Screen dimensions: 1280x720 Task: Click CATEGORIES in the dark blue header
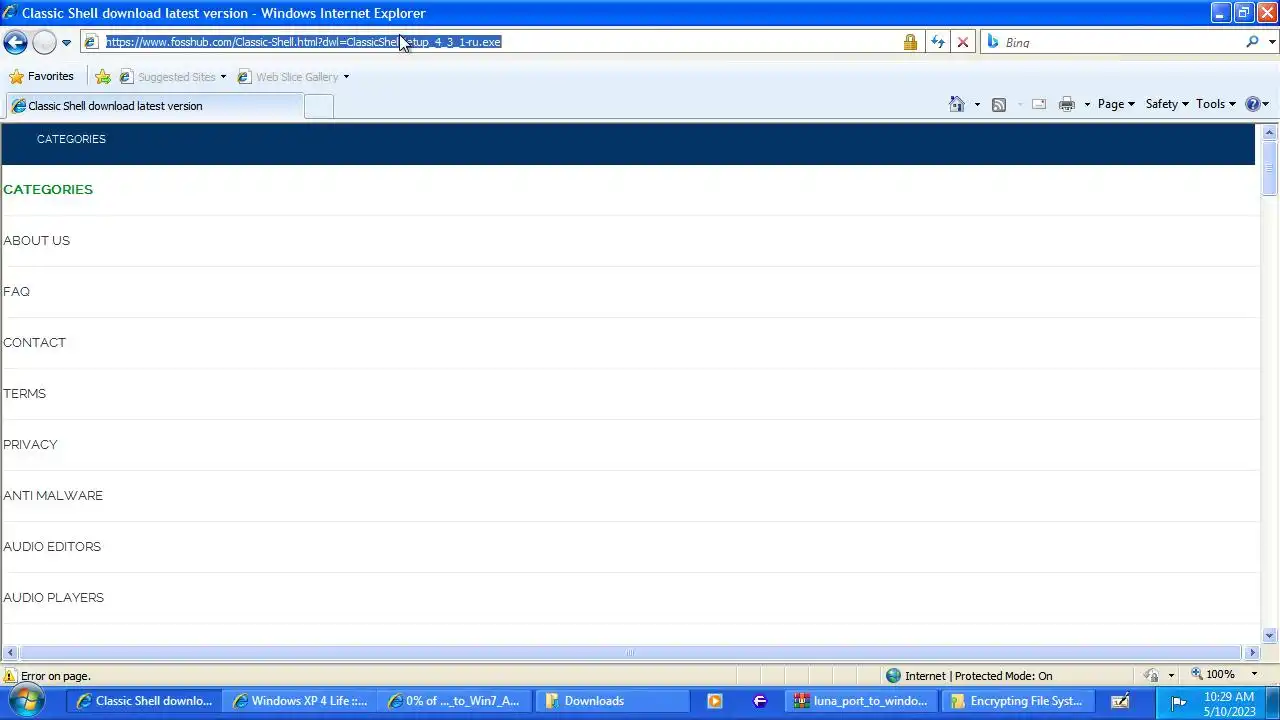(x=71, y=139)
